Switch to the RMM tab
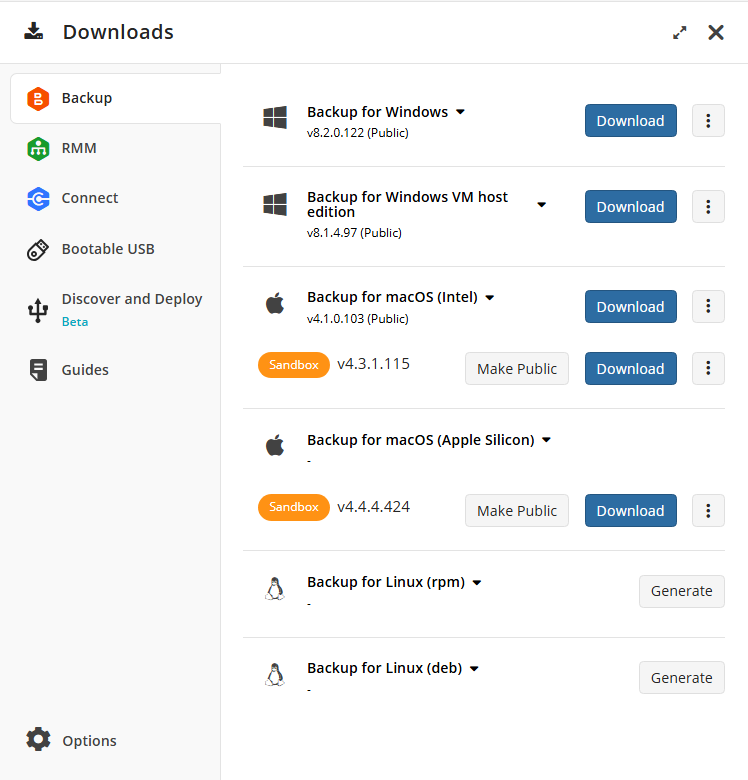The image size is (748, 780). [79, 148]
